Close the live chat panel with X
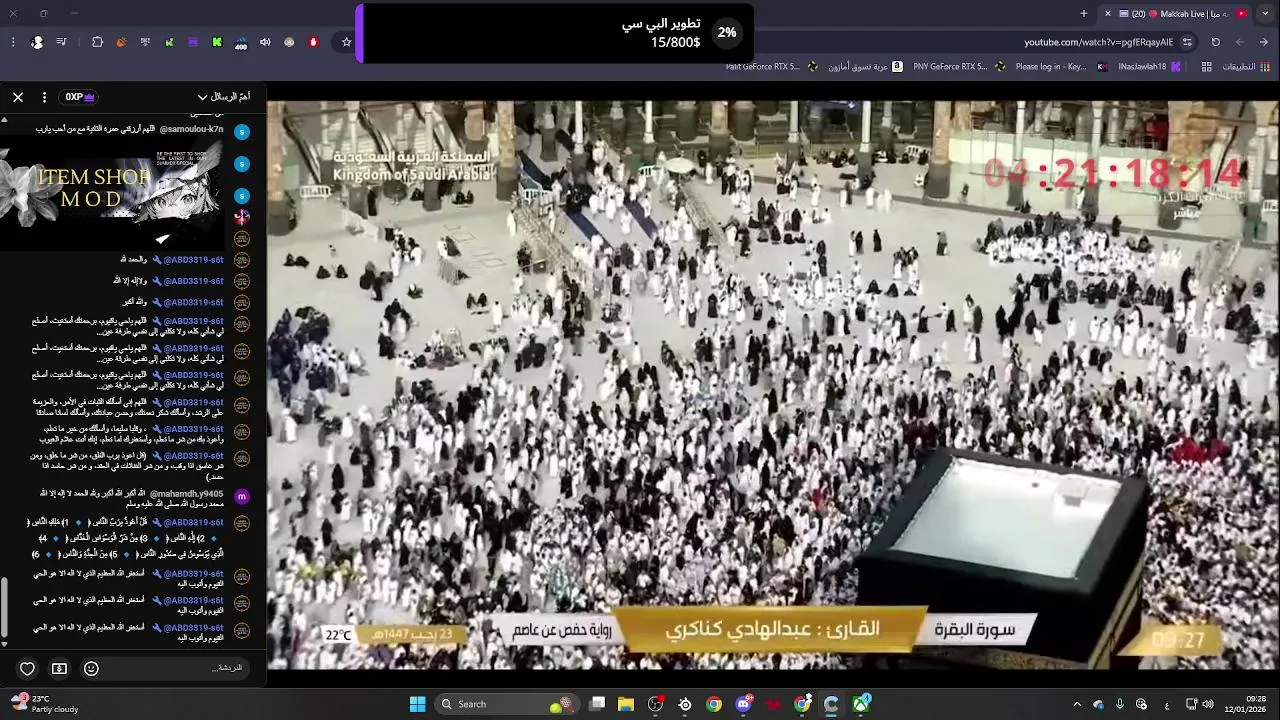Viewport: 1280px width, 720px height. pos(18,97)
